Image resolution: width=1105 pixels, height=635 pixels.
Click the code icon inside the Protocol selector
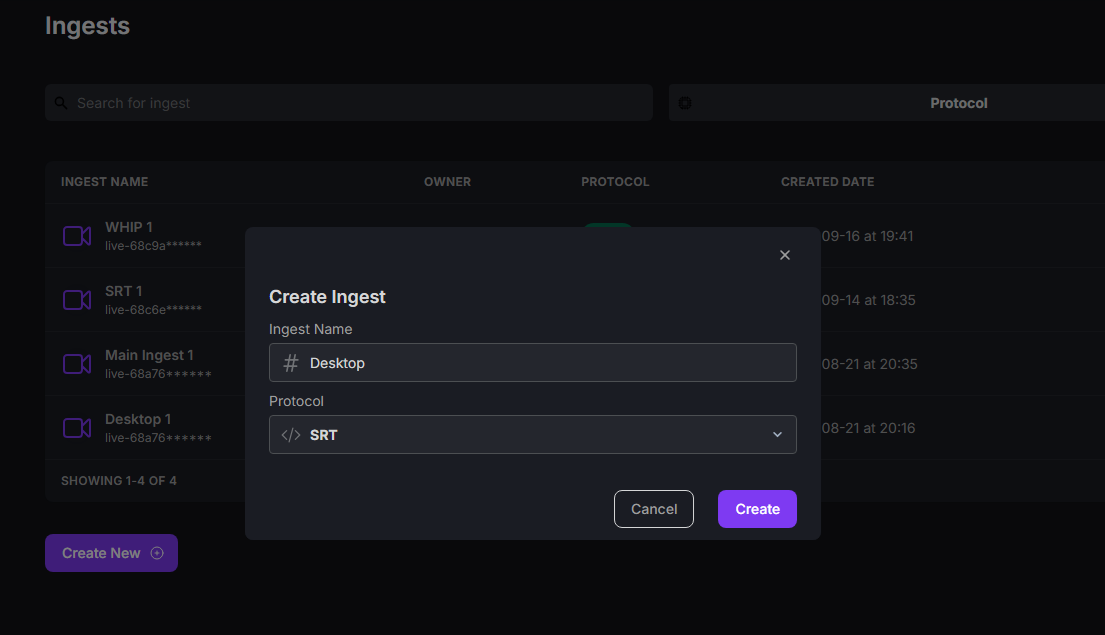coord(291,434)
